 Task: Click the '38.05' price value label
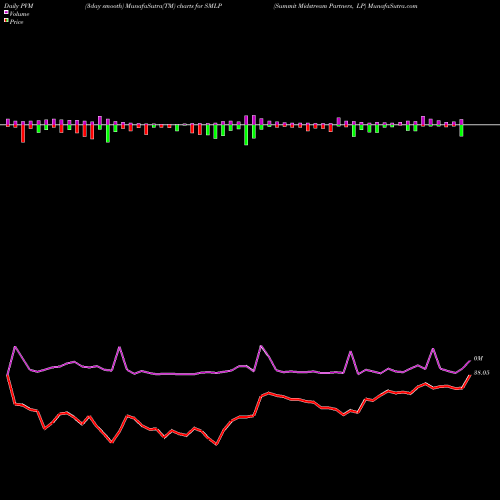(481, 373)
